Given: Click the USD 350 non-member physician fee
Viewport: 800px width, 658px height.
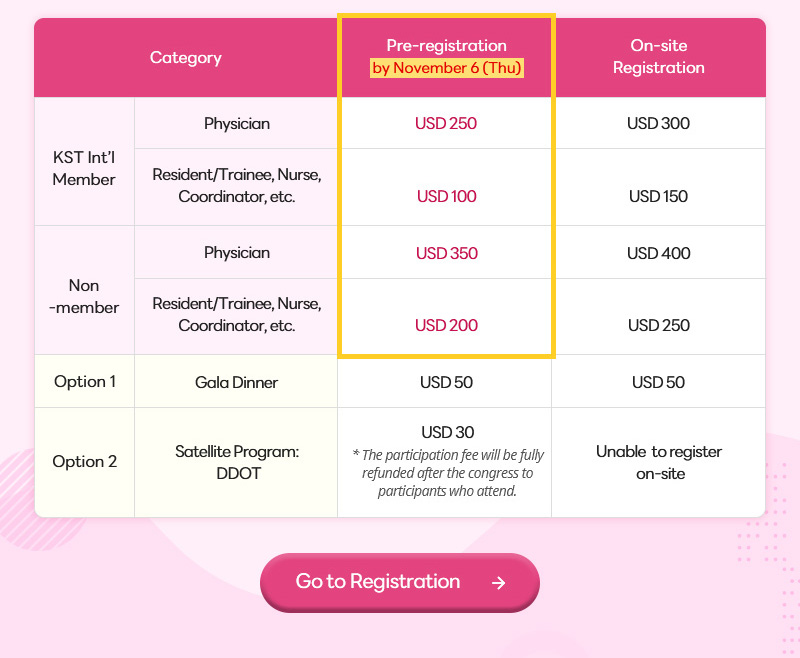Looking at the screenshot, I should pos(446,253).
